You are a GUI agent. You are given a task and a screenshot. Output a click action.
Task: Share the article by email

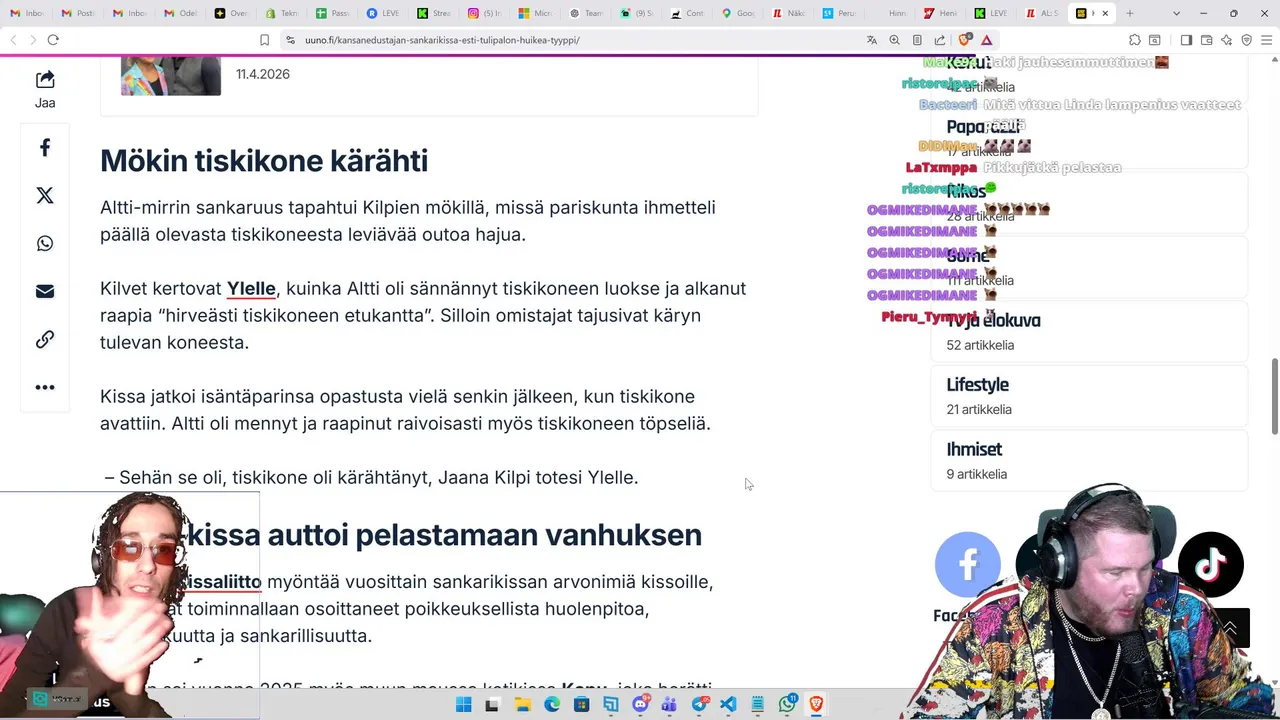pos(45,291)
